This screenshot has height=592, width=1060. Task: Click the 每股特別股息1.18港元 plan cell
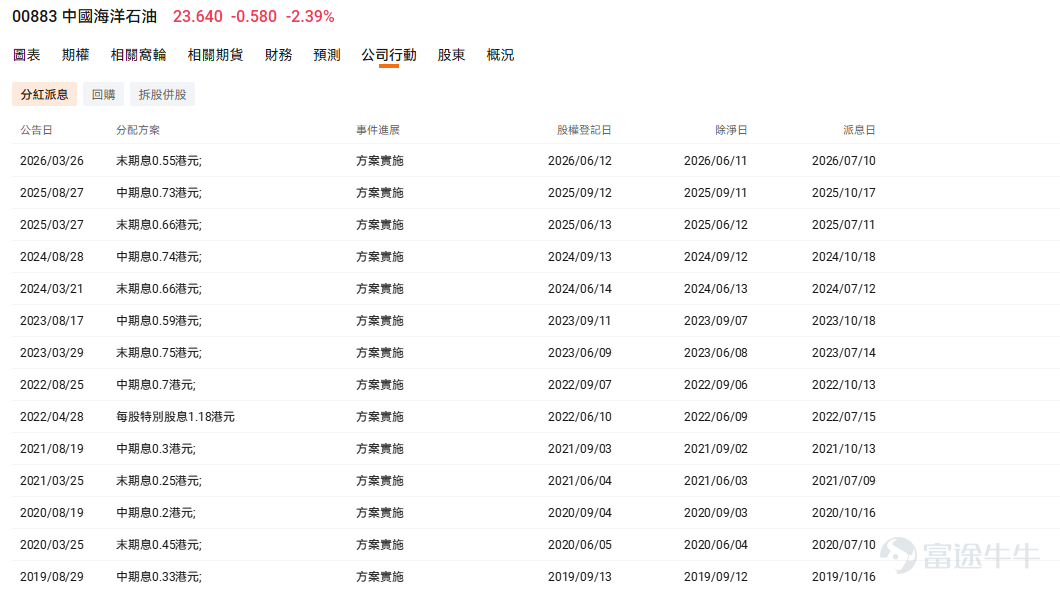coord(176,416)
